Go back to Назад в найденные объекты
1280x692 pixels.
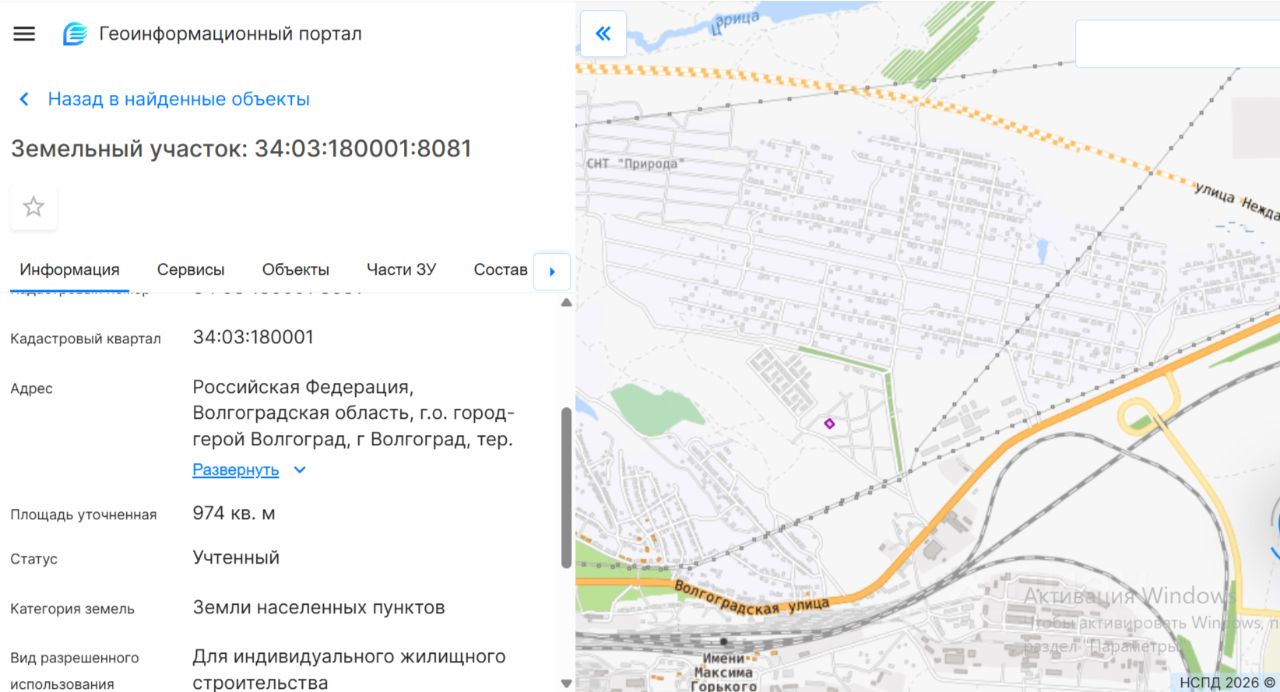point(165,99)
